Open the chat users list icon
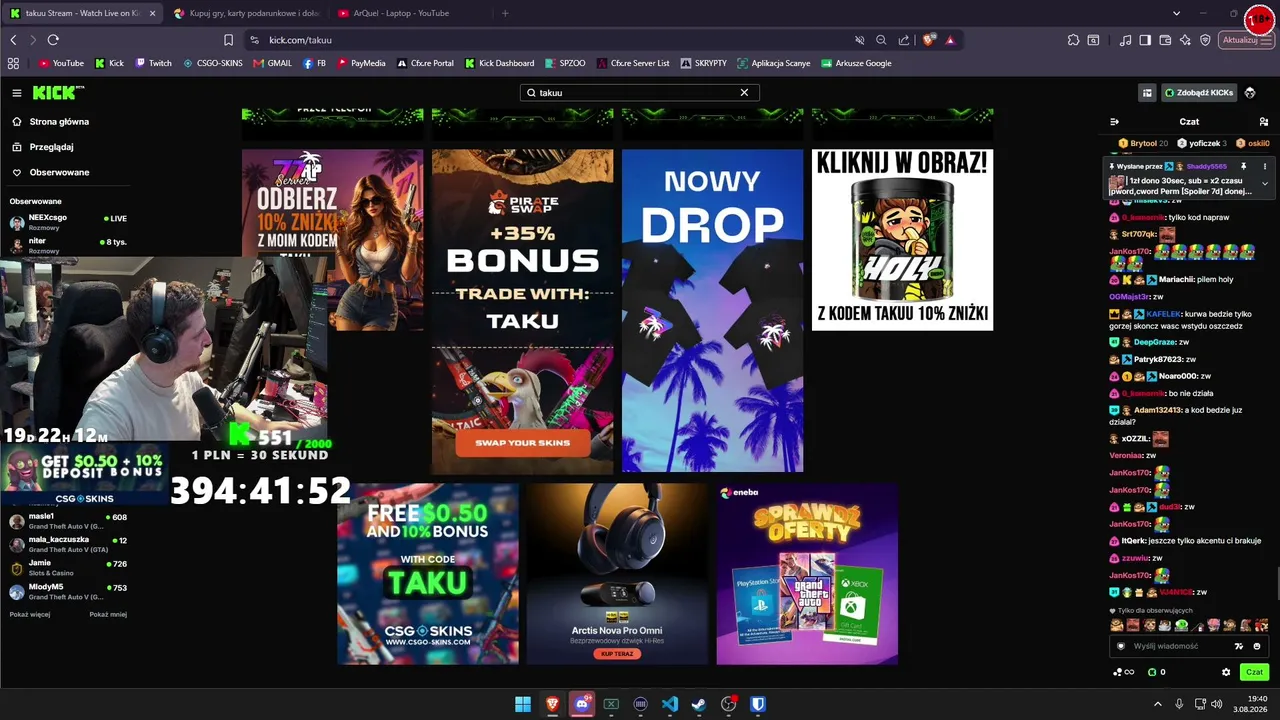Screen dimensions: 1280x720 pos(1264,122)
